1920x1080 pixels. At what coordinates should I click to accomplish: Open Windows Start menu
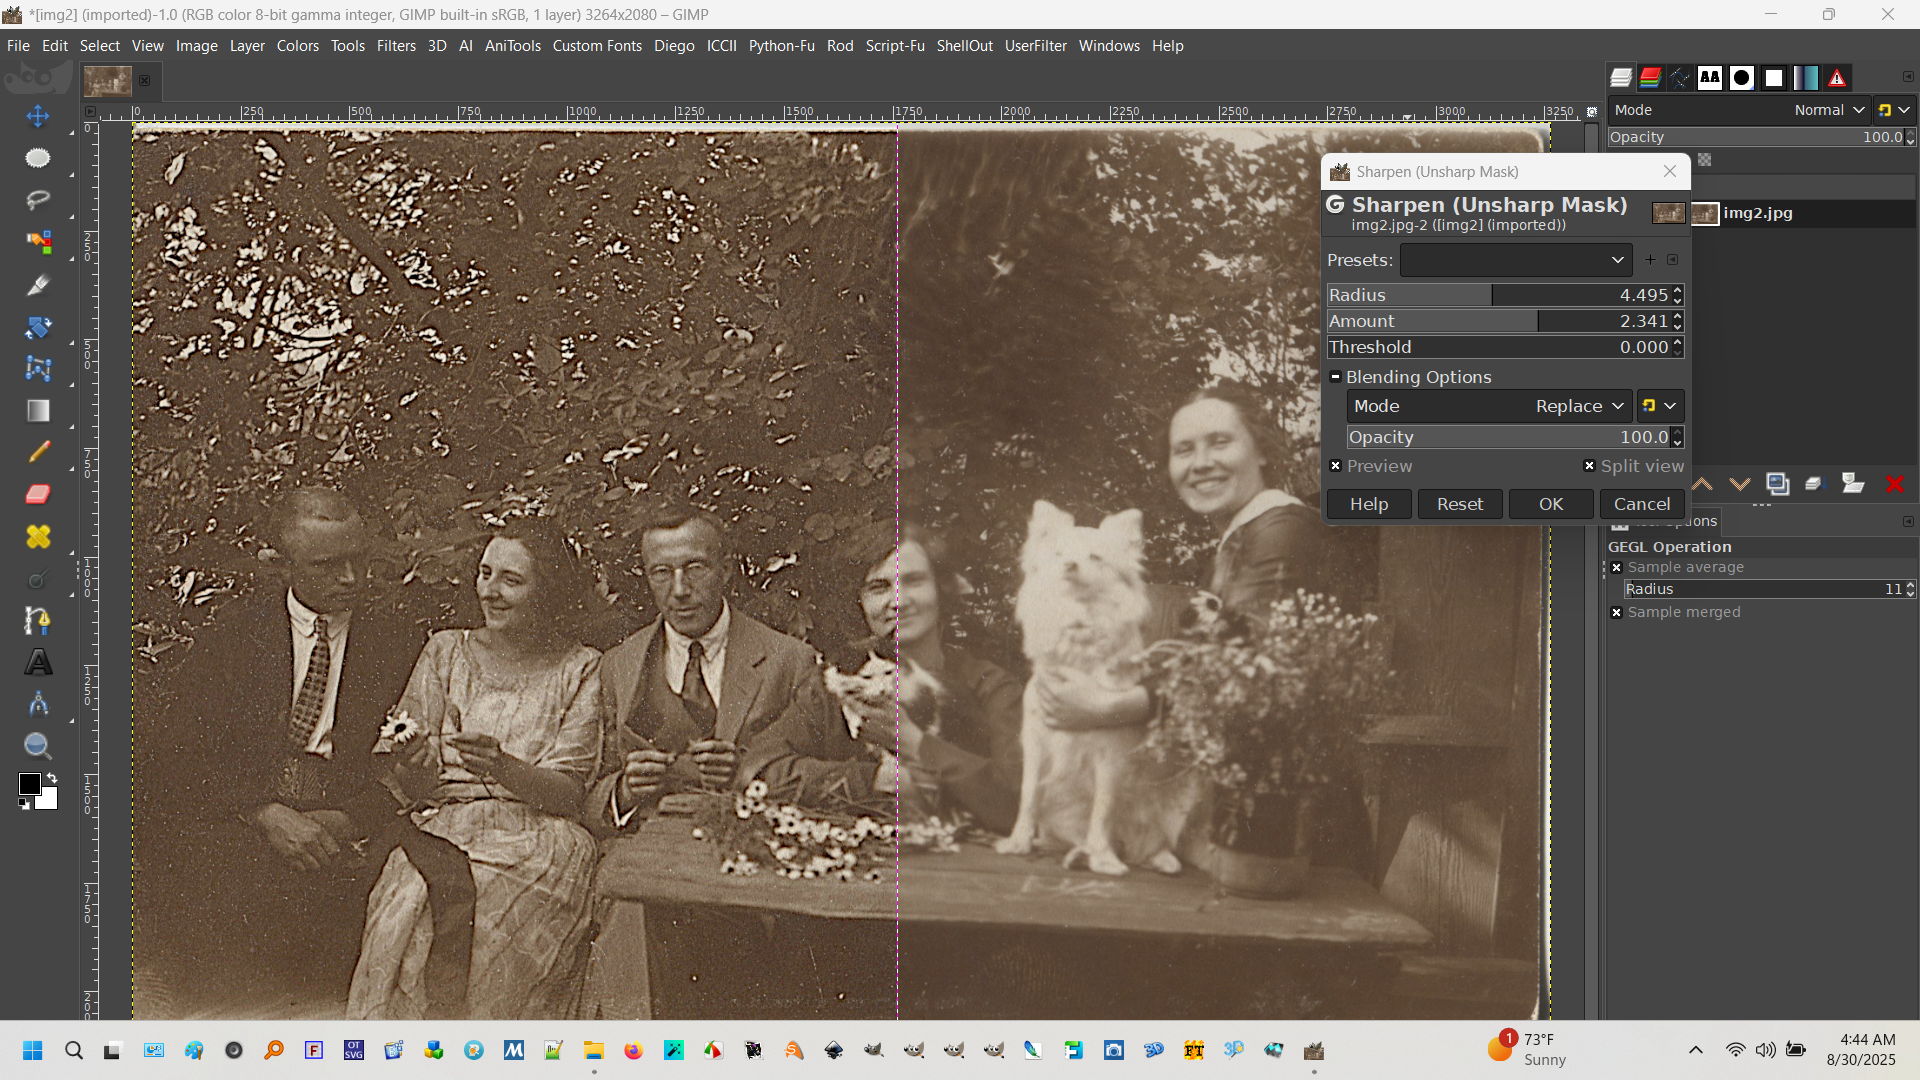point(32,1050)
